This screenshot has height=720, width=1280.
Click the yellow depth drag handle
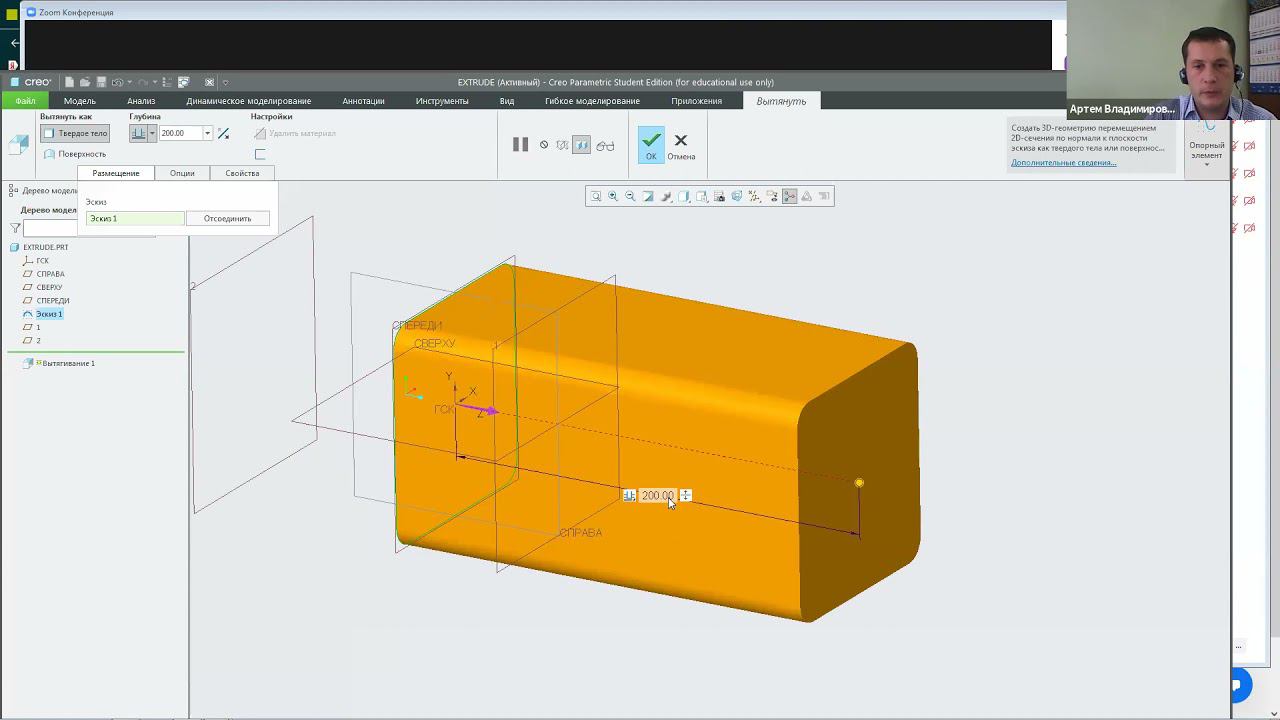tap(859, 483)
